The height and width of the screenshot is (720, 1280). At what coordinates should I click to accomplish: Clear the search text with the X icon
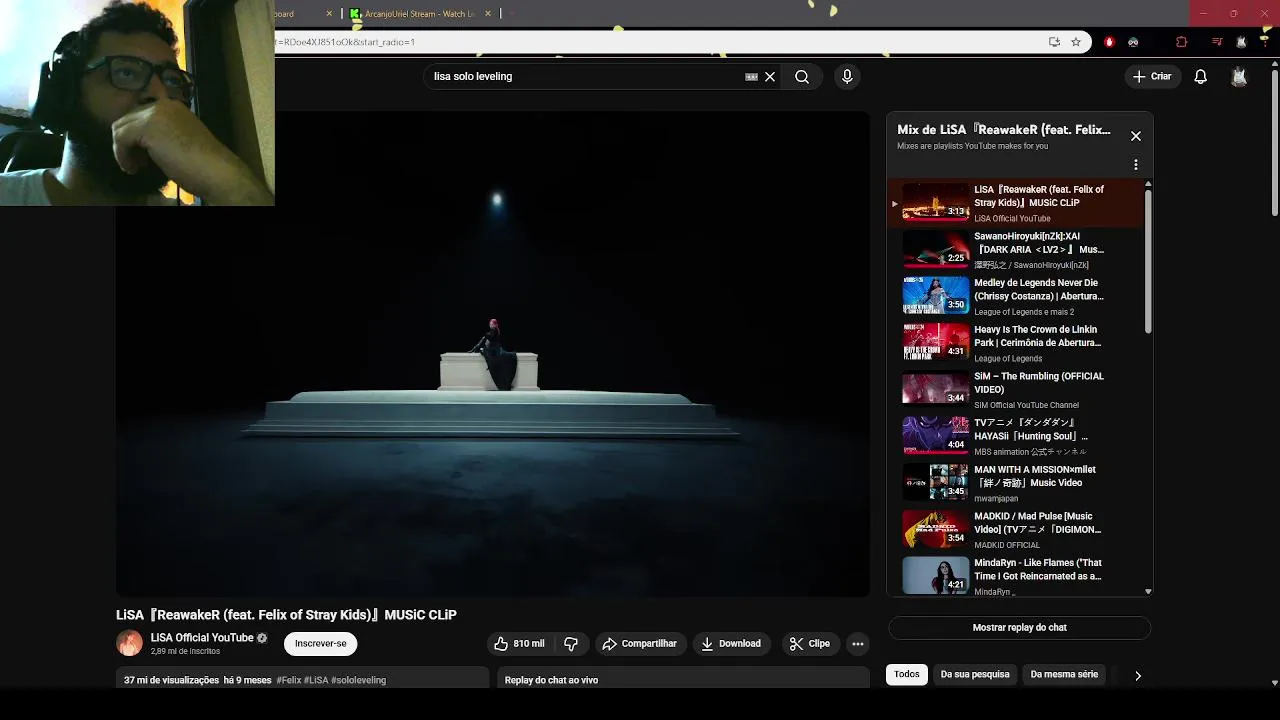[x=770, y=77]
